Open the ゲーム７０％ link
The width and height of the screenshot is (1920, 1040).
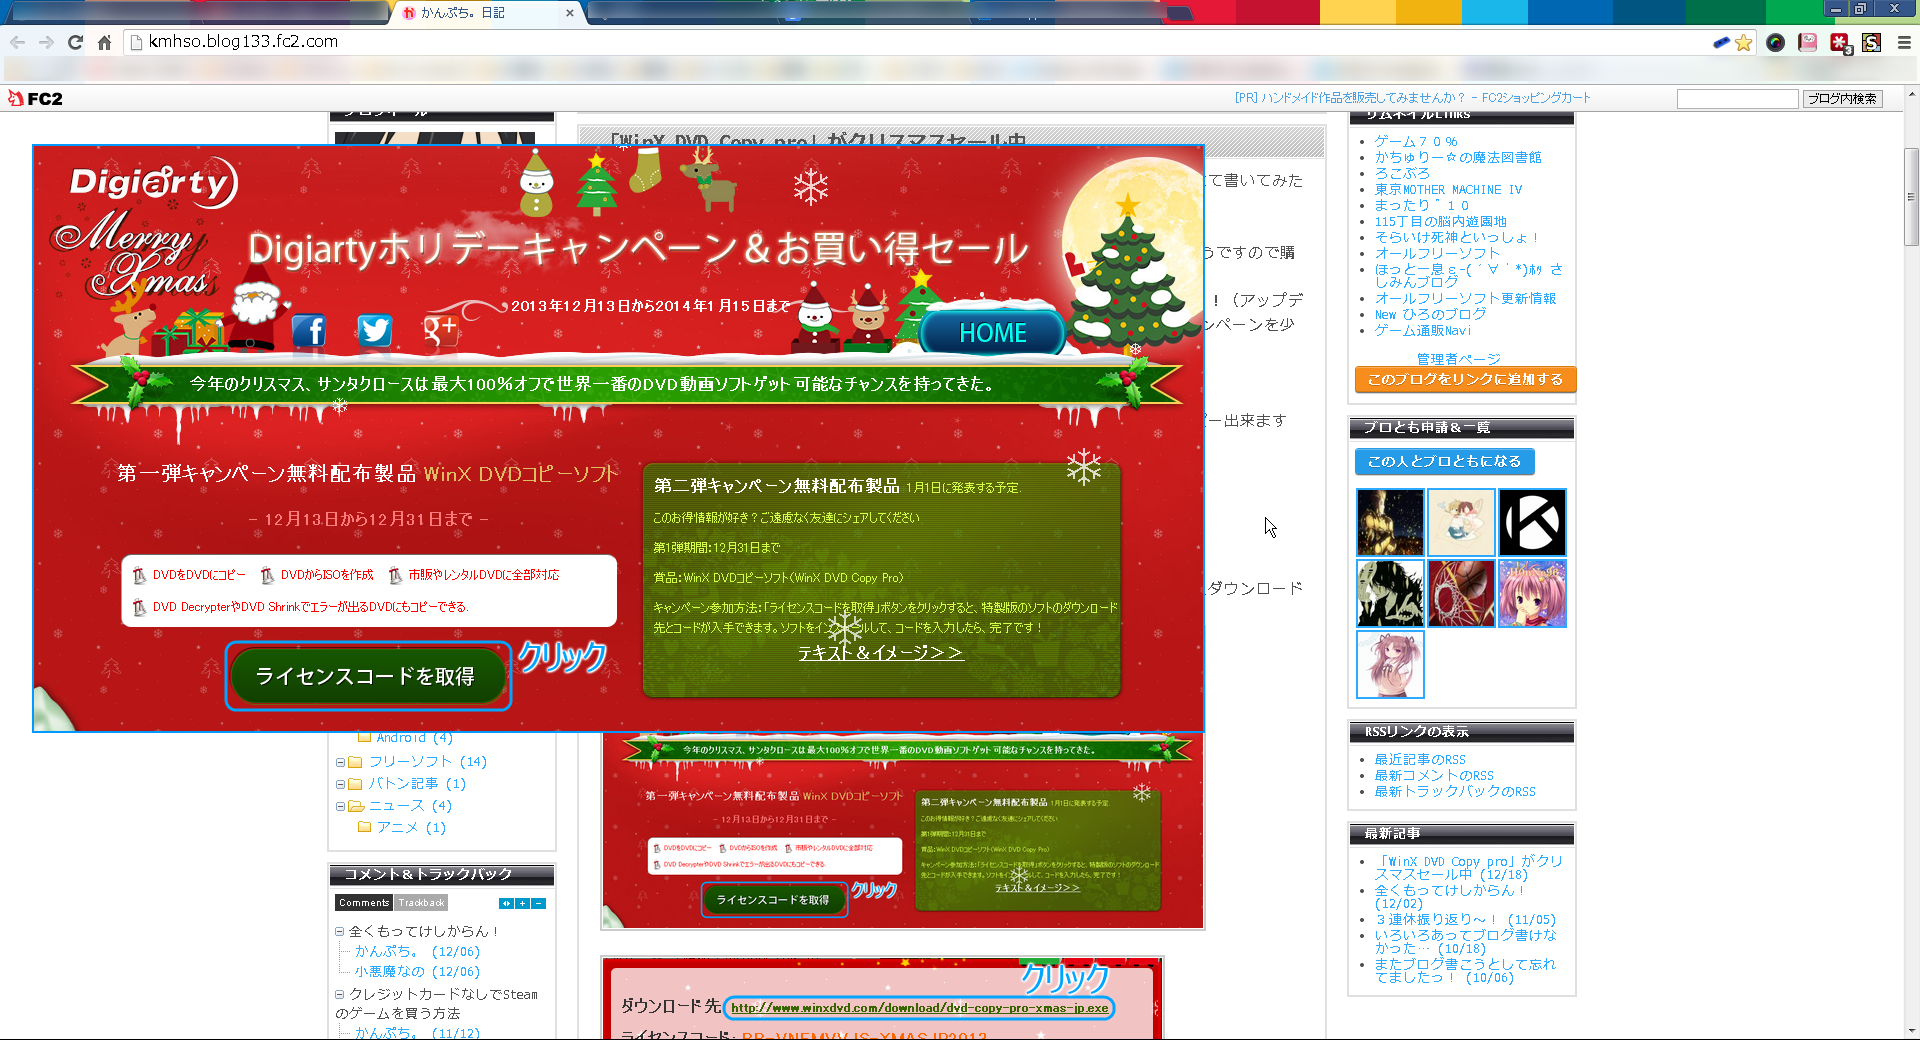1416,141
